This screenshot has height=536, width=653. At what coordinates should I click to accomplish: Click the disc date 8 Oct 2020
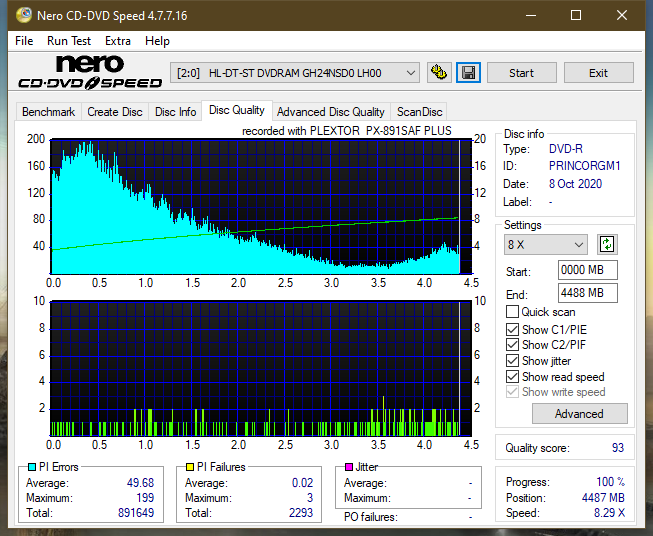[575, 184]
